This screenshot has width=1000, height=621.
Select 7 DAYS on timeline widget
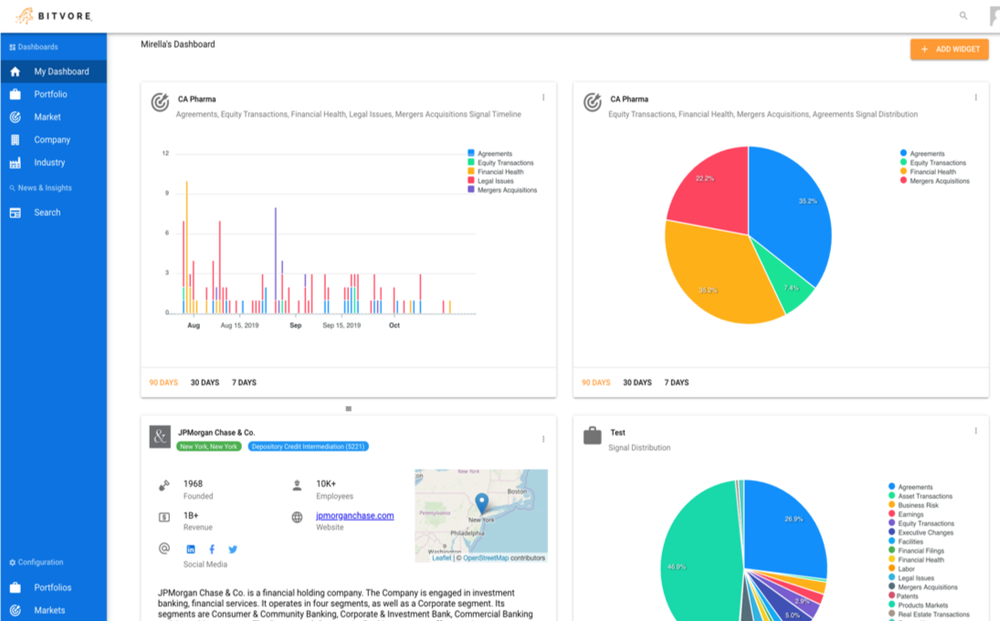[244, 383]
